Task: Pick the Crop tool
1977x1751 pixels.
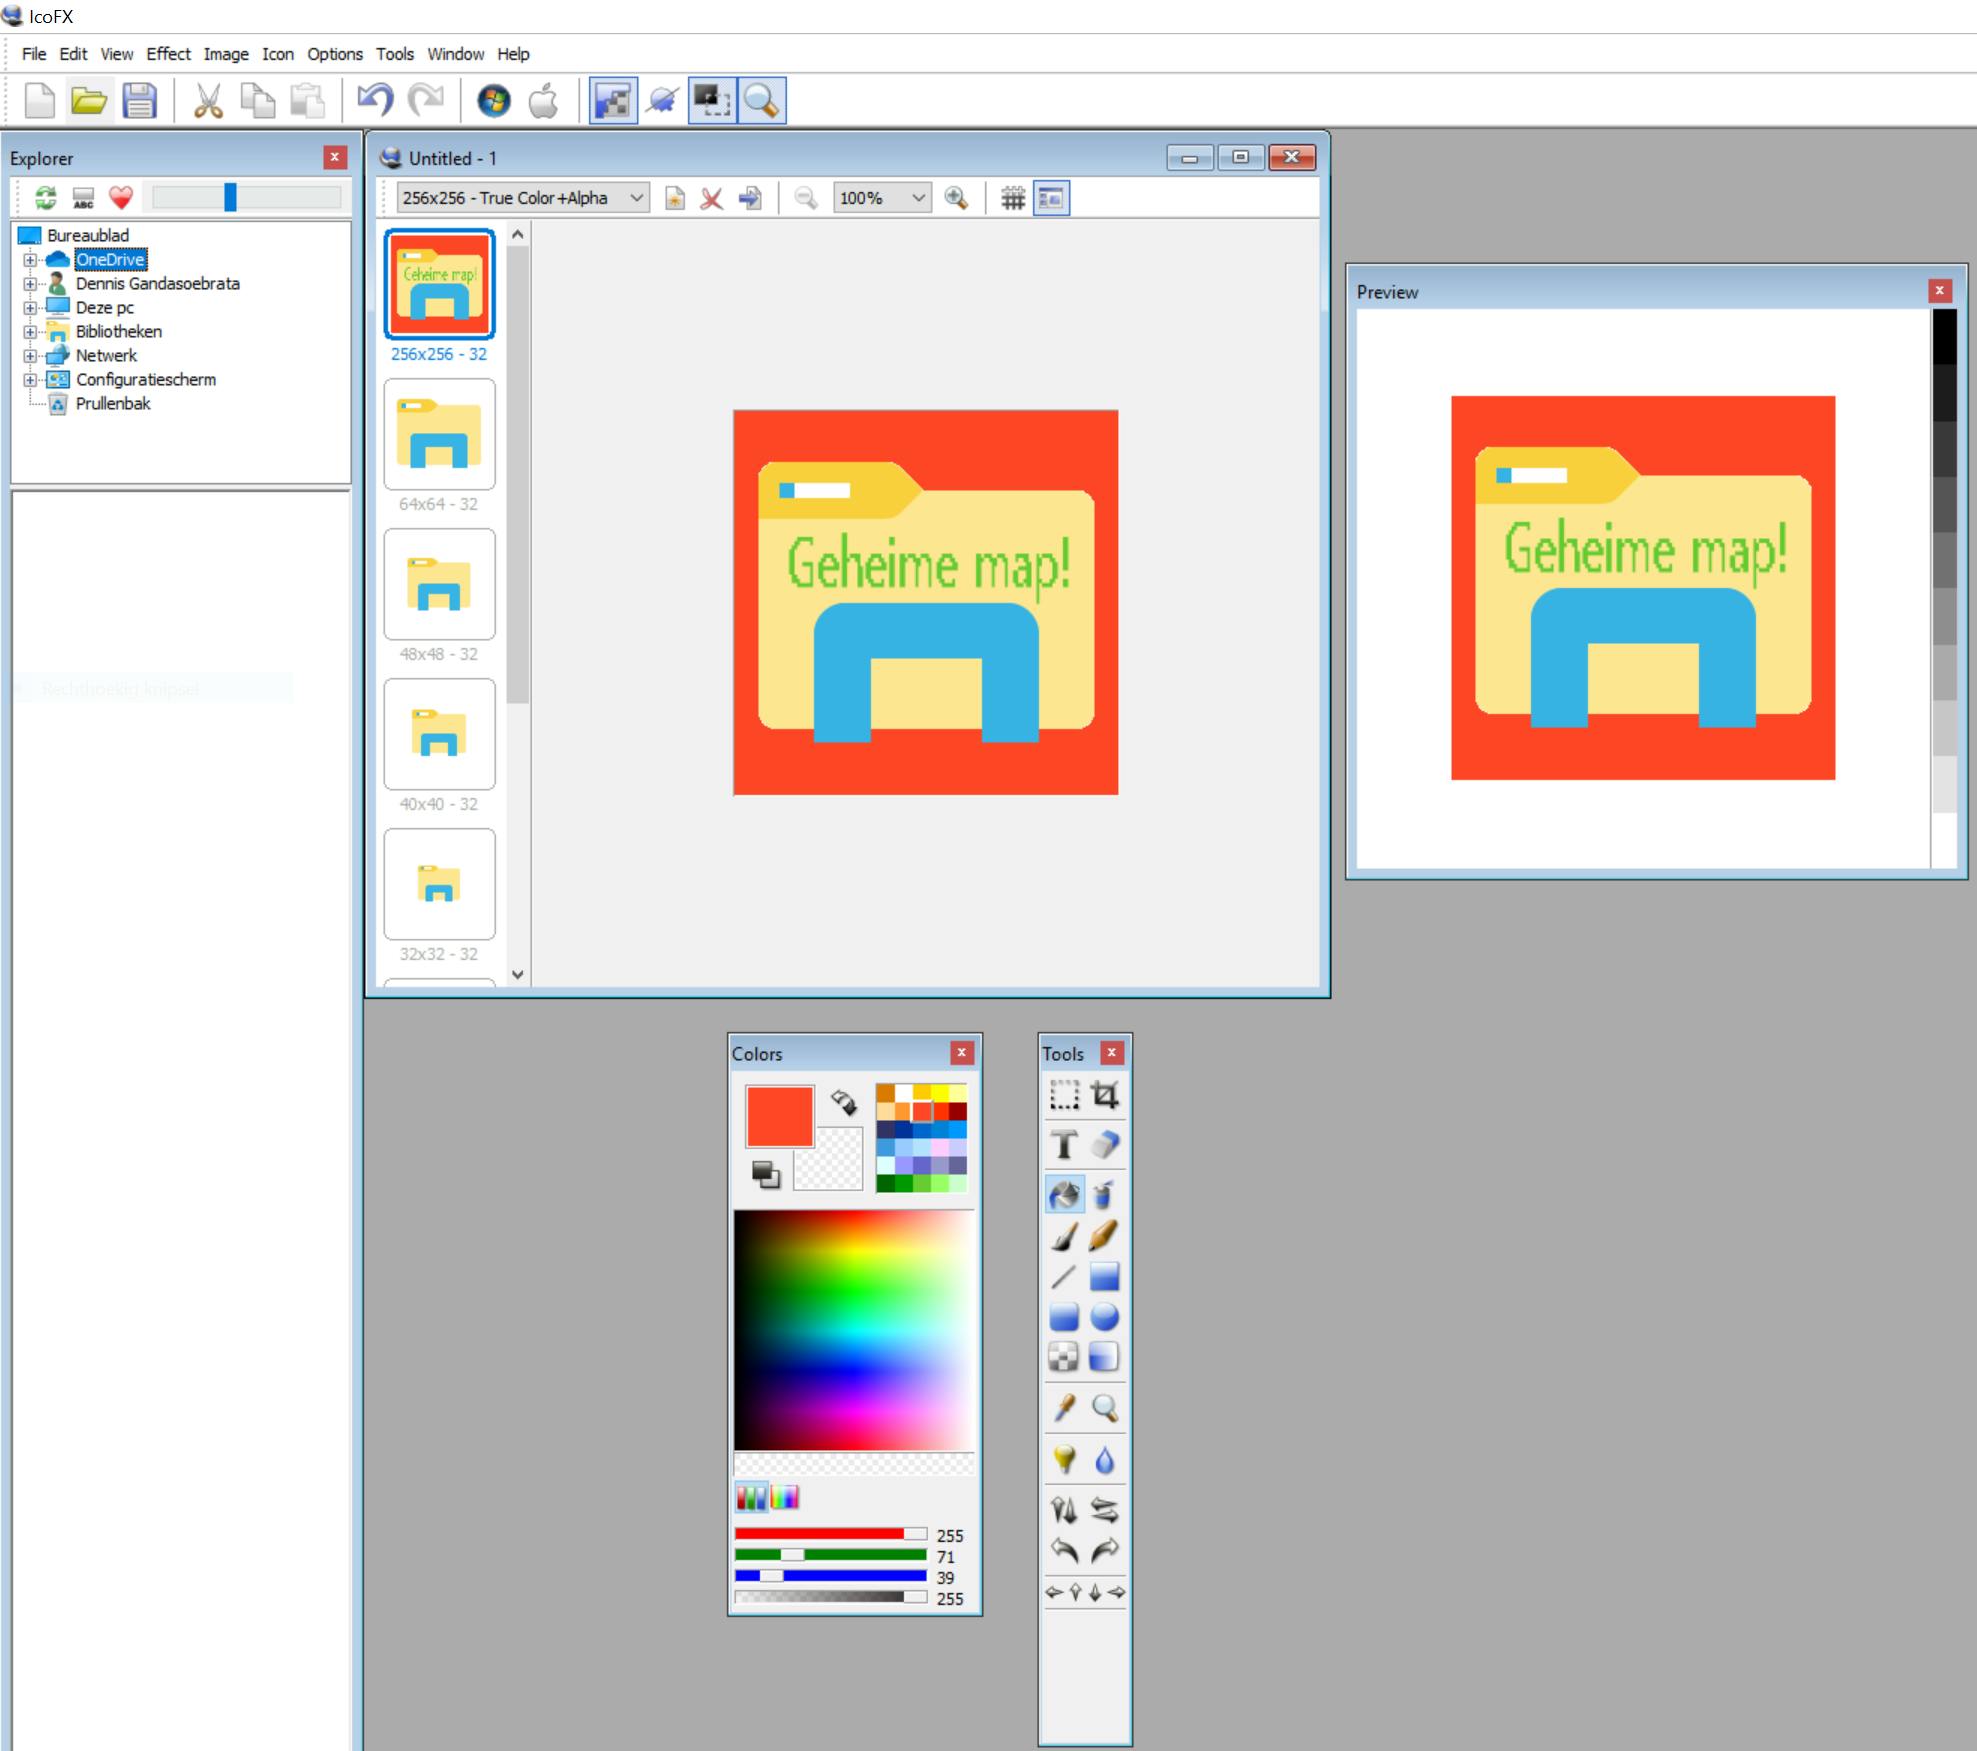Action: (1105, 1095)
